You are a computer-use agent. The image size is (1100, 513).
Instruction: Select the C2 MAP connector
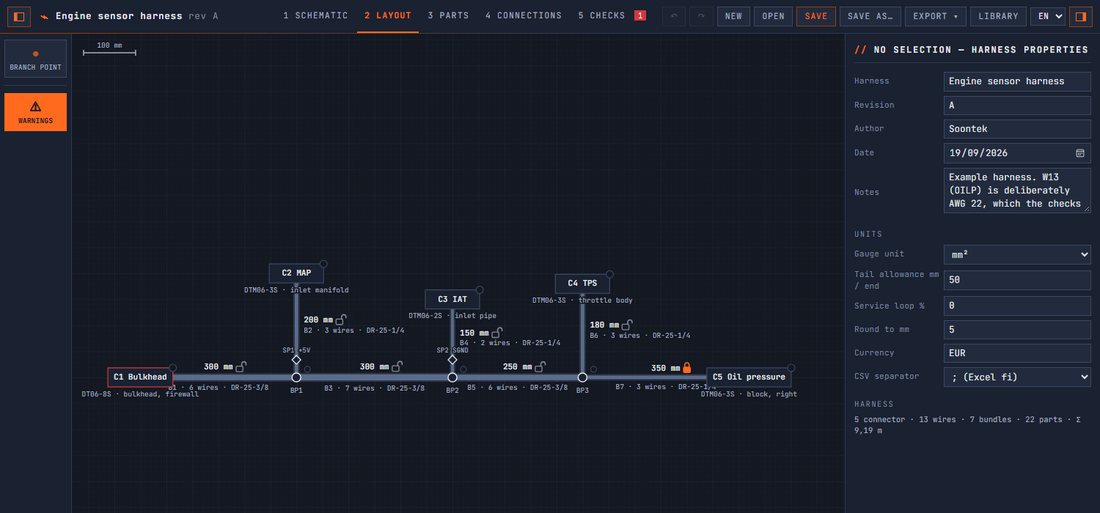coord(296,273)
